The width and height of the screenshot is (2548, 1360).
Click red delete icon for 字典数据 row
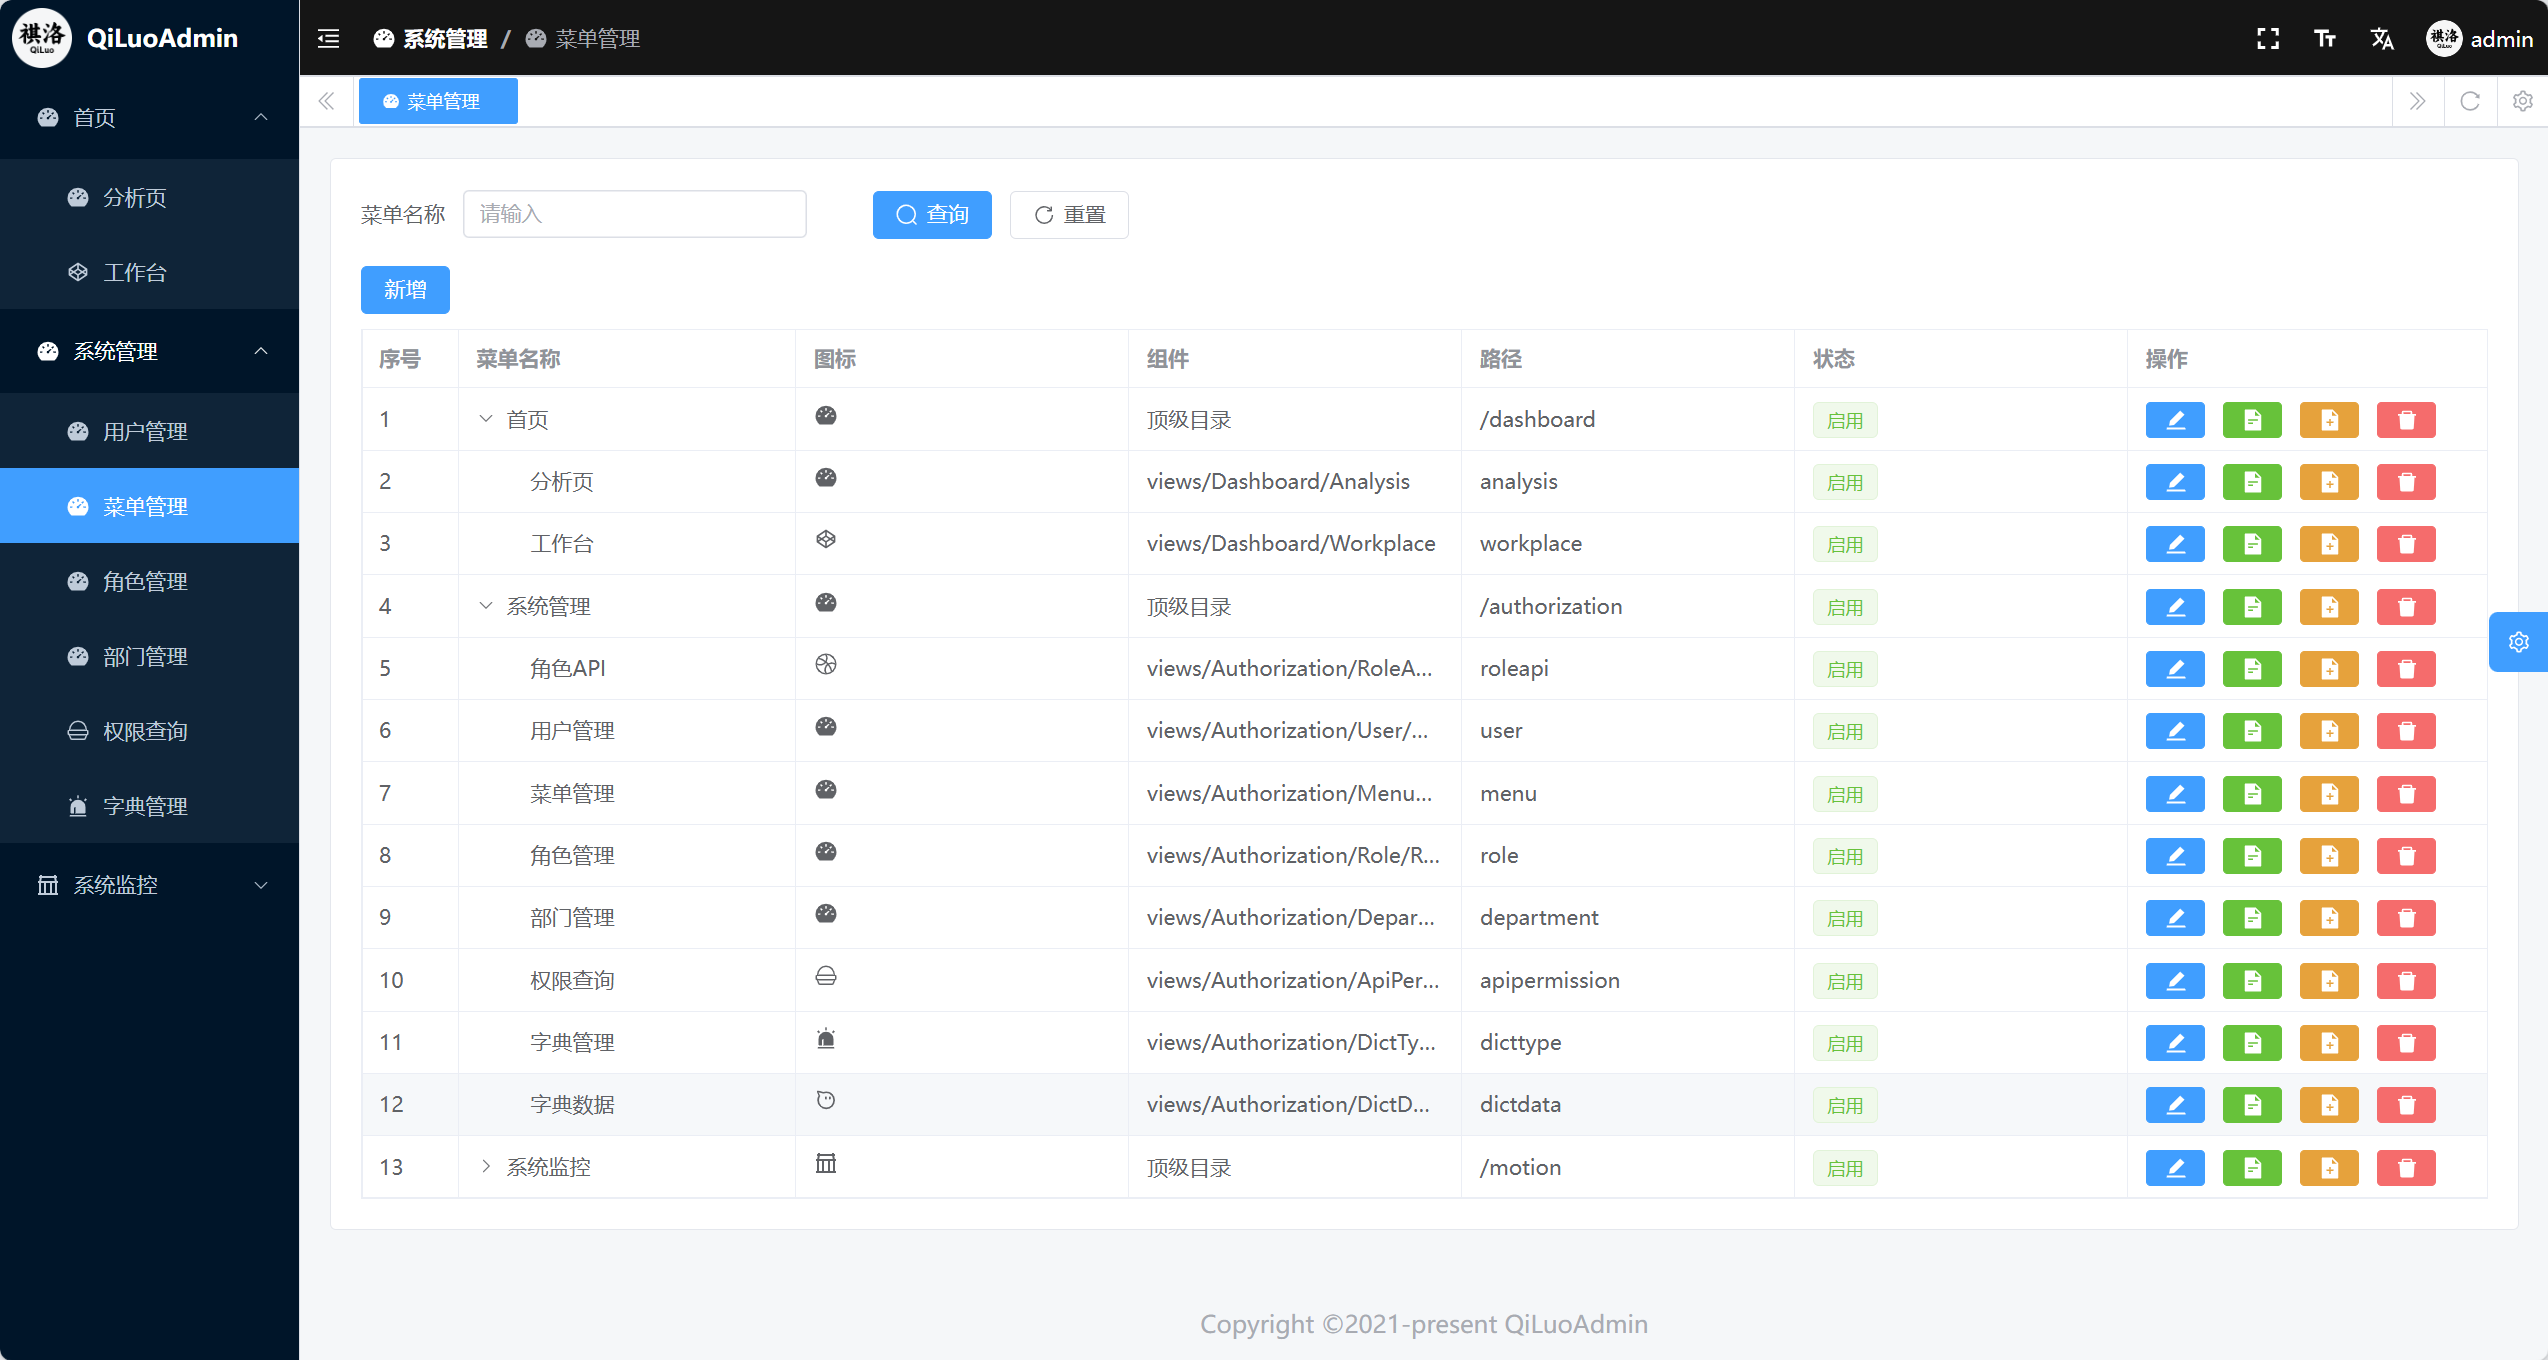click(2405, 1105)
